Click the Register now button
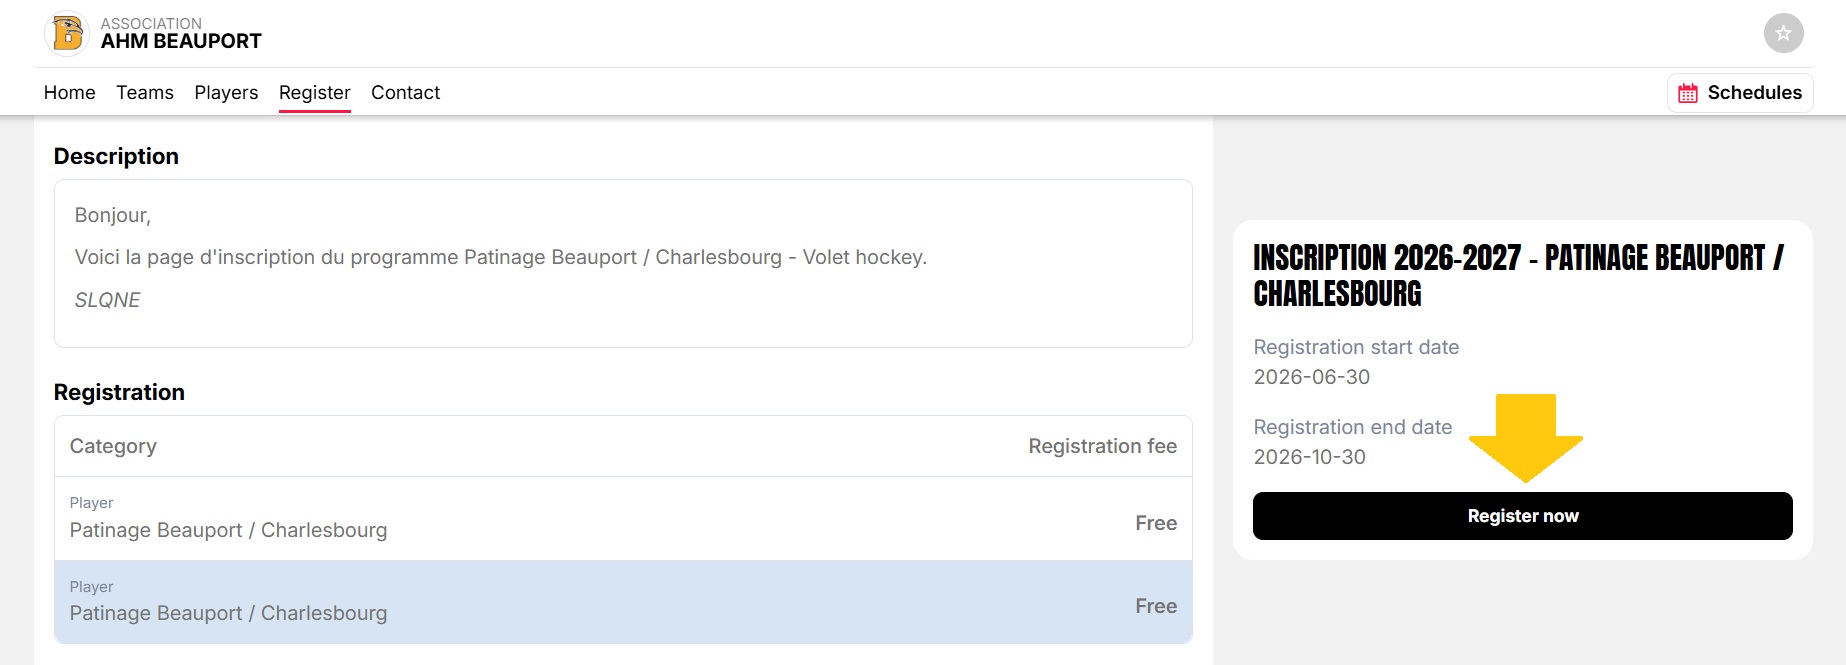Screen dimensions: 1846x665 pos(1522,516)
